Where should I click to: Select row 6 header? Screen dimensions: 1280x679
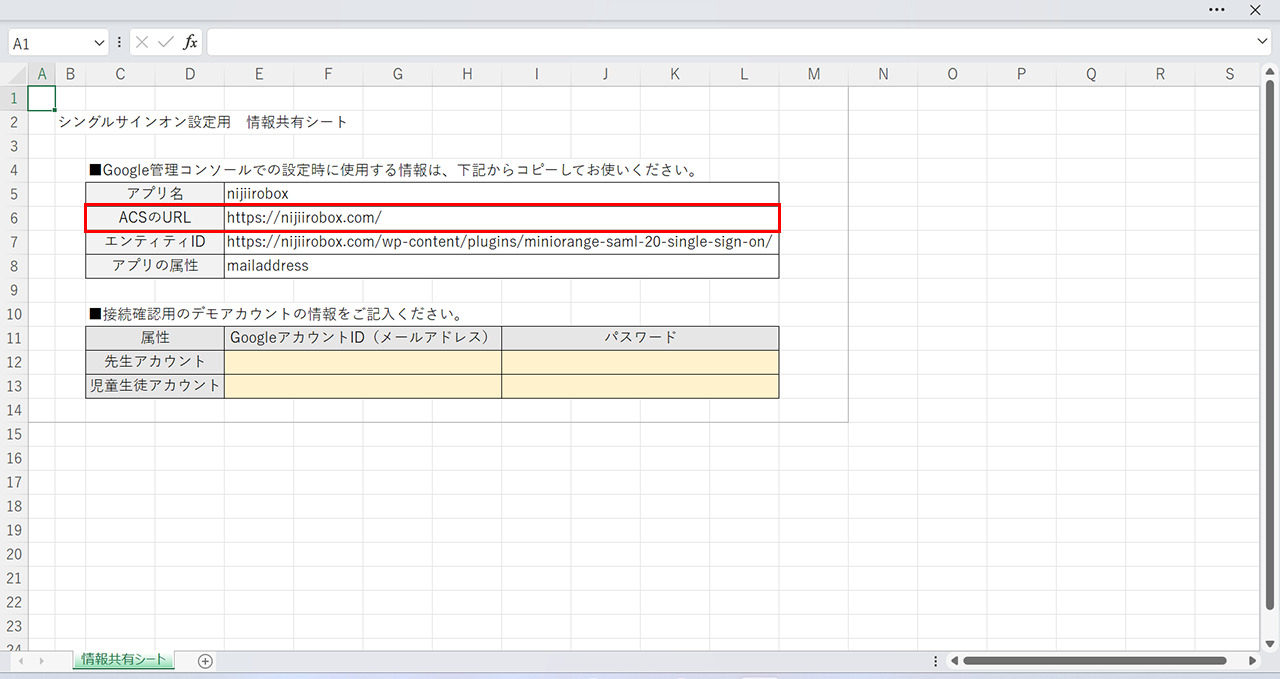click(14, 218)
